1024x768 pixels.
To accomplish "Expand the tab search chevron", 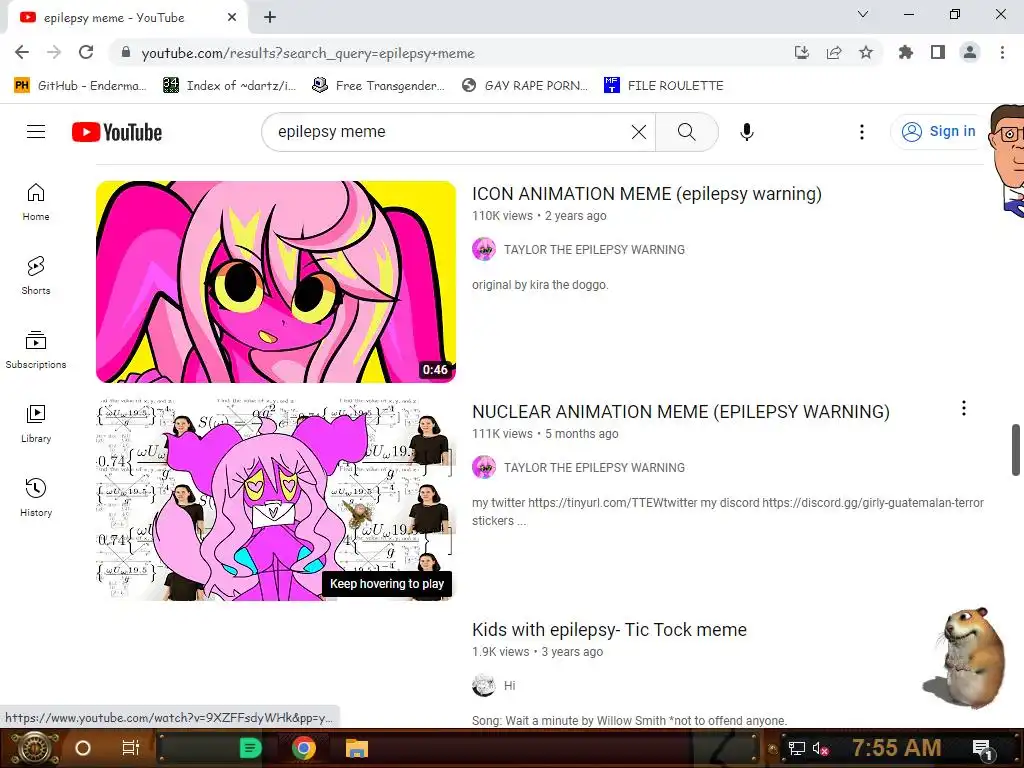I will pyautogui.click(x=863, y=14).
